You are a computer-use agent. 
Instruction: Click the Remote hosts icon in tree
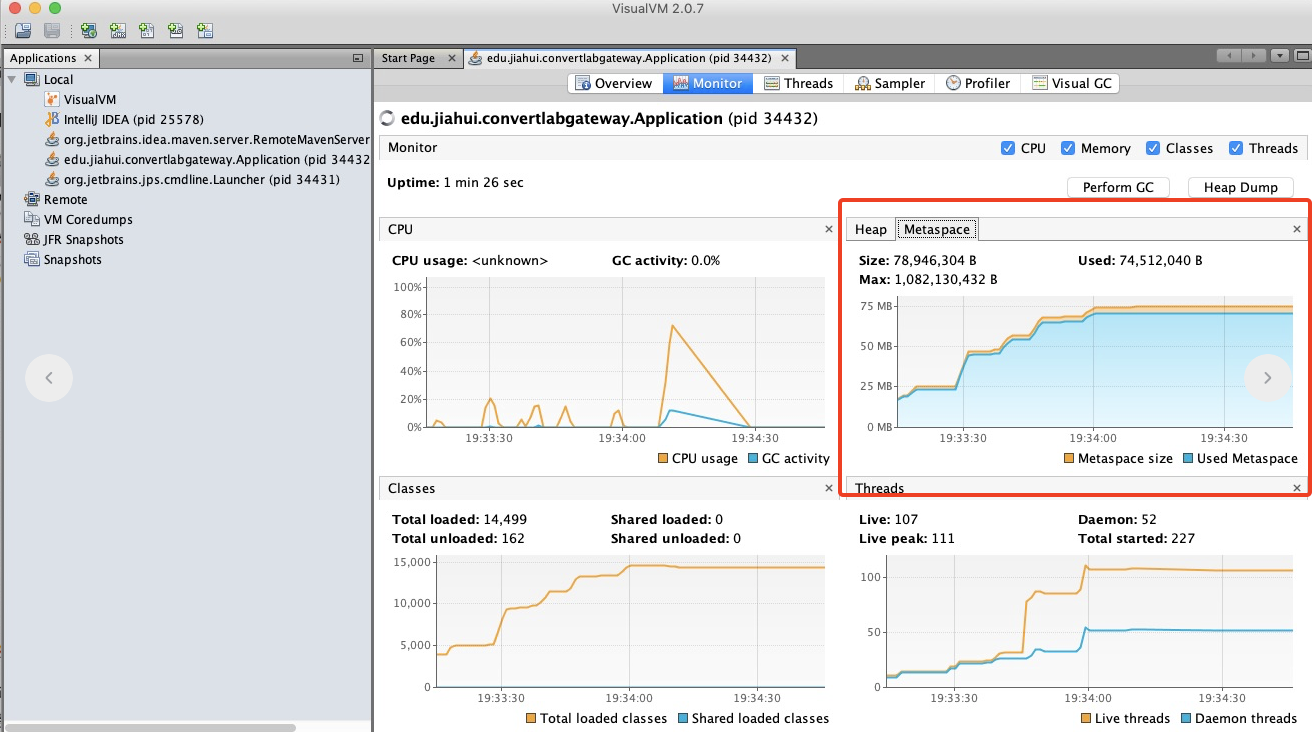[32, 199]
